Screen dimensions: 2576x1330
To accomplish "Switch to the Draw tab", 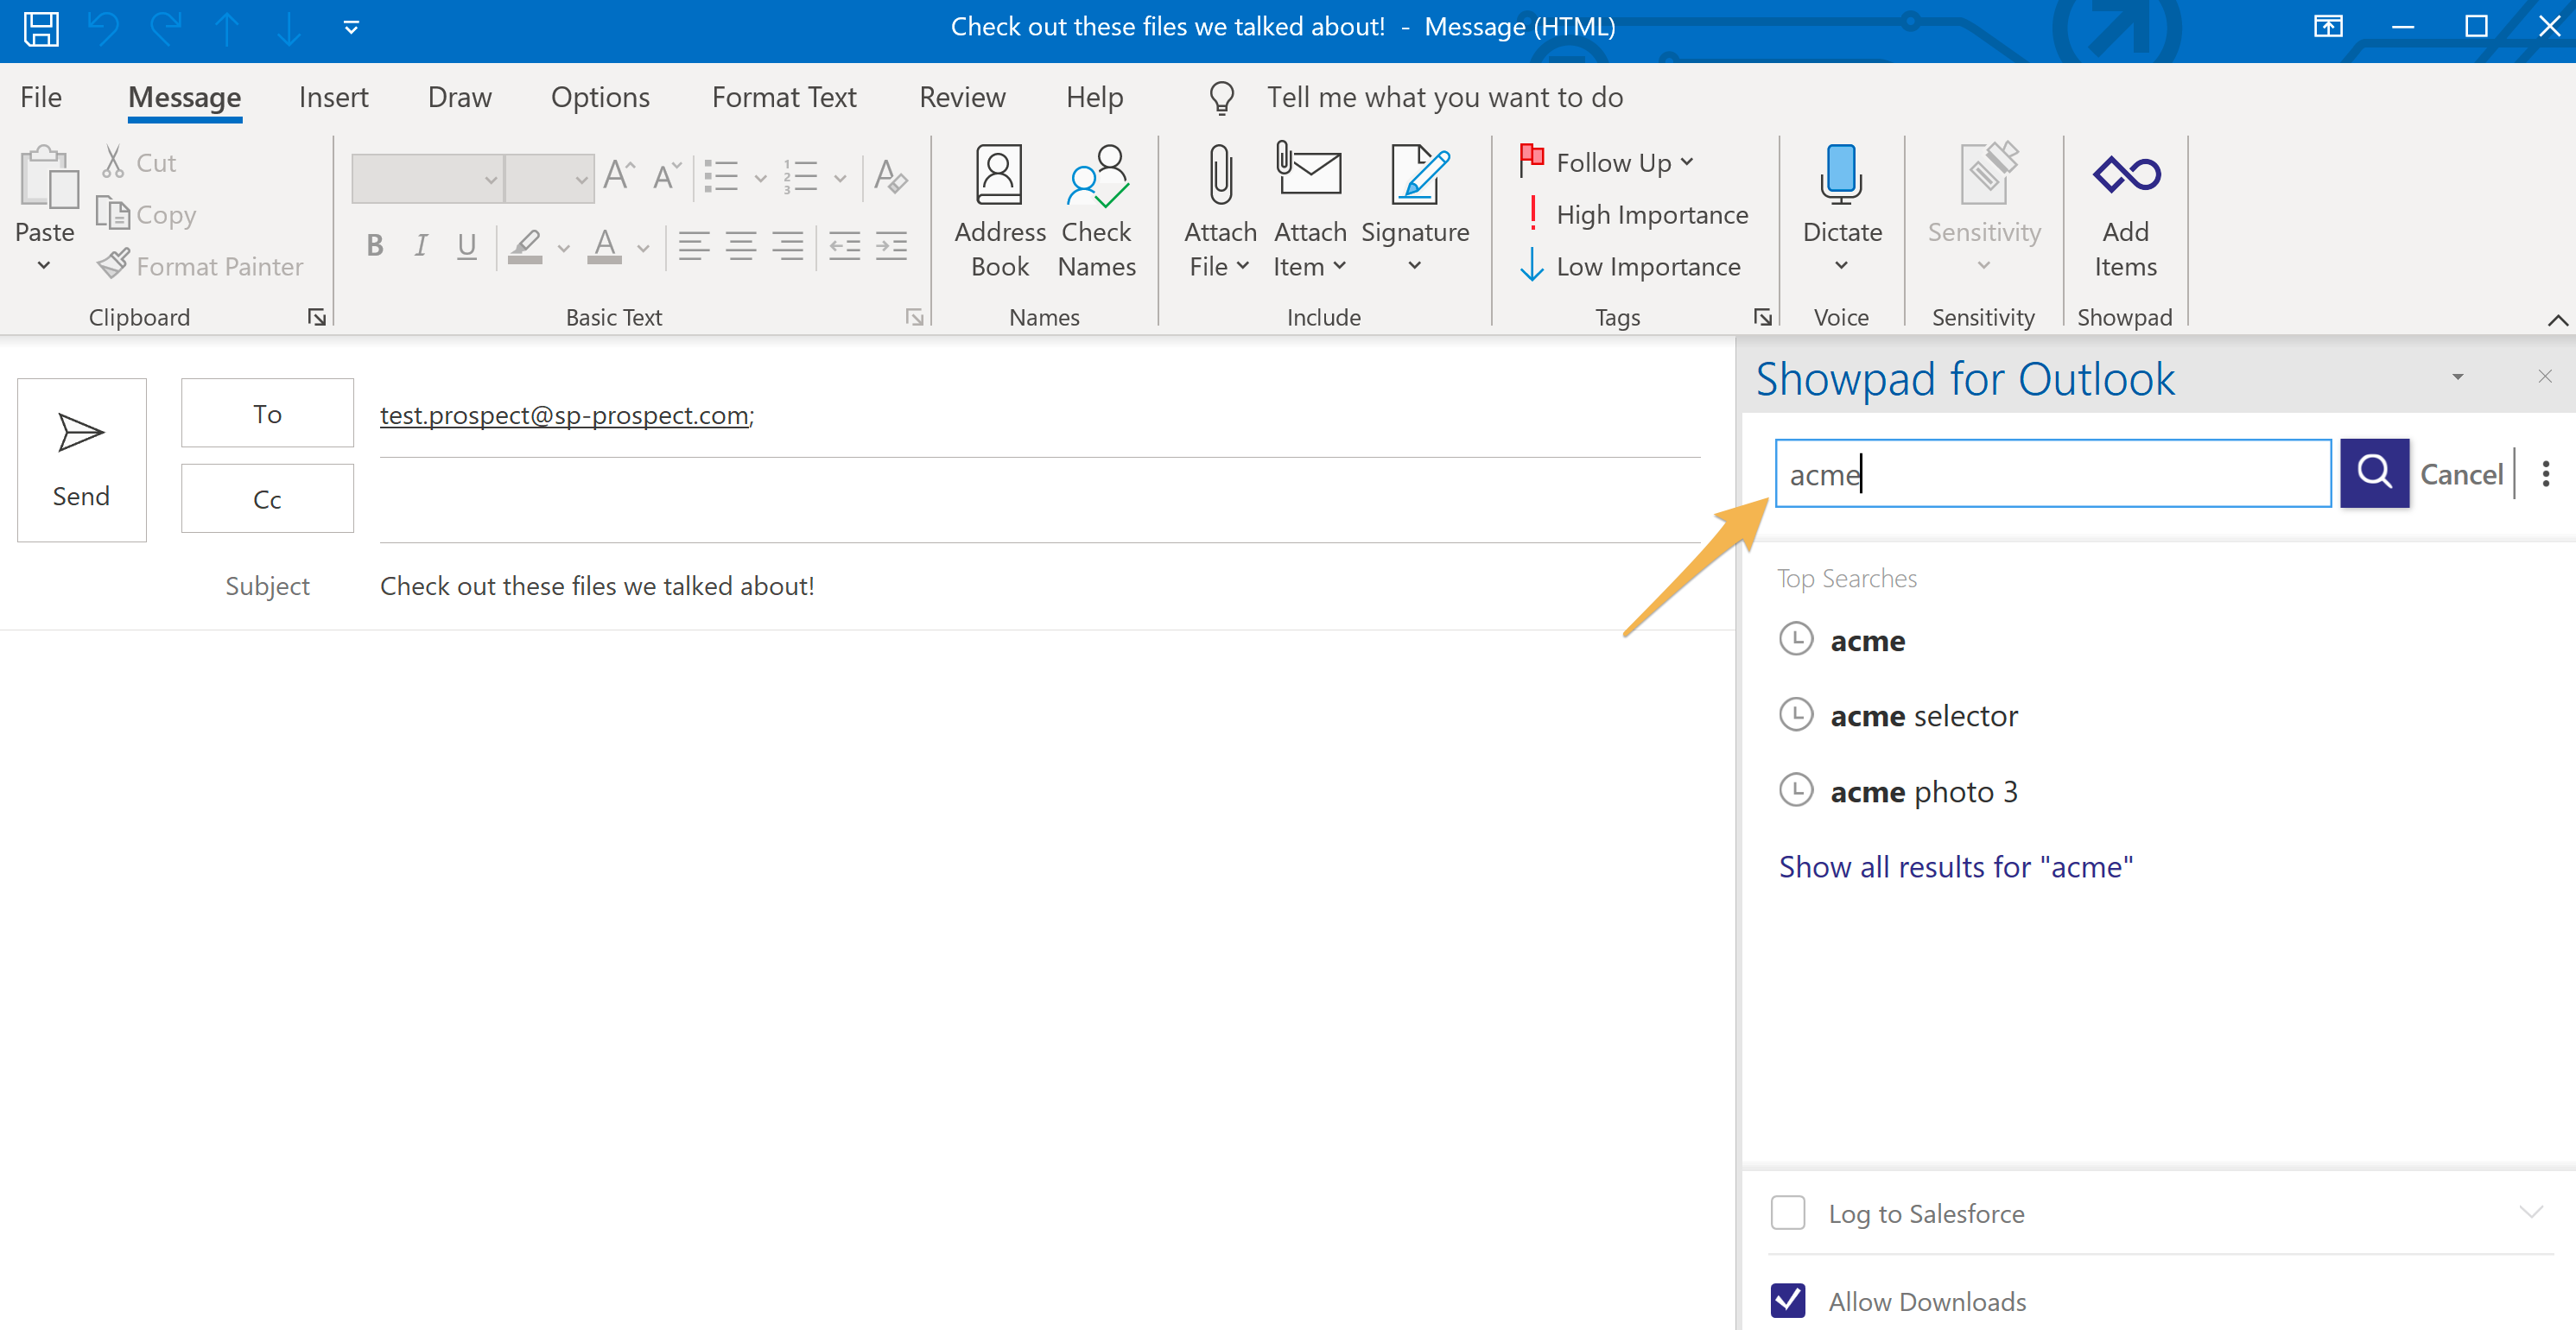I will click(459, 97).
